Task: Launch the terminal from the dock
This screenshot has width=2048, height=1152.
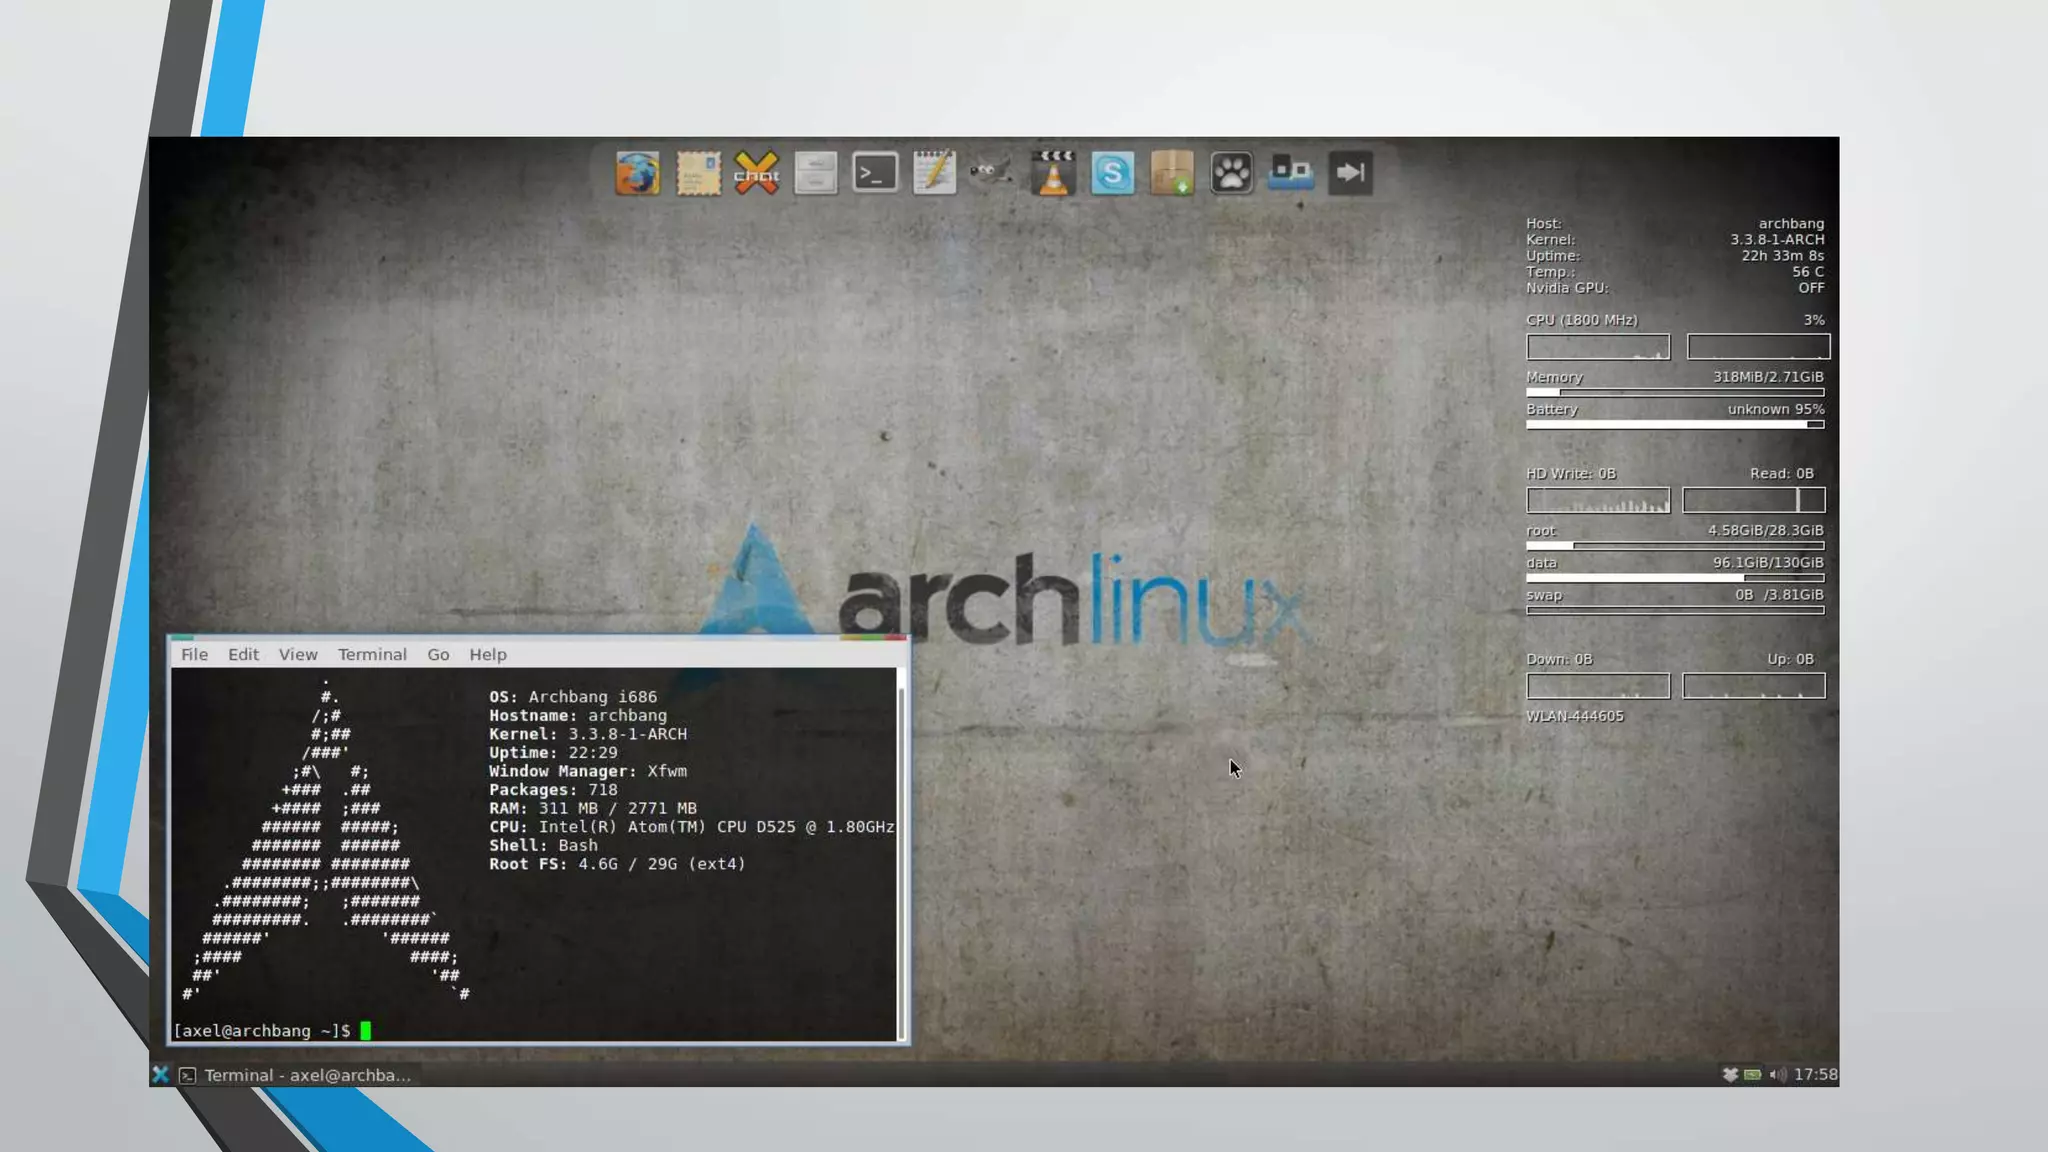Action: tap(875, 173)
